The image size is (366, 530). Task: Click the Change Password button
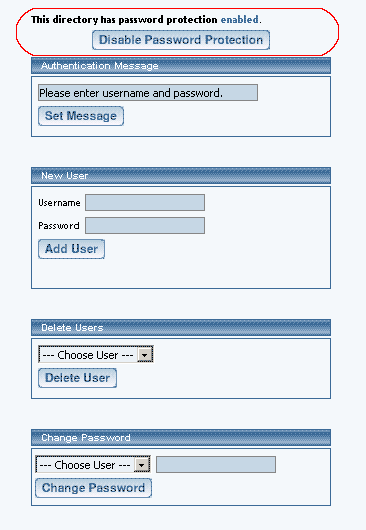[93, 488]
